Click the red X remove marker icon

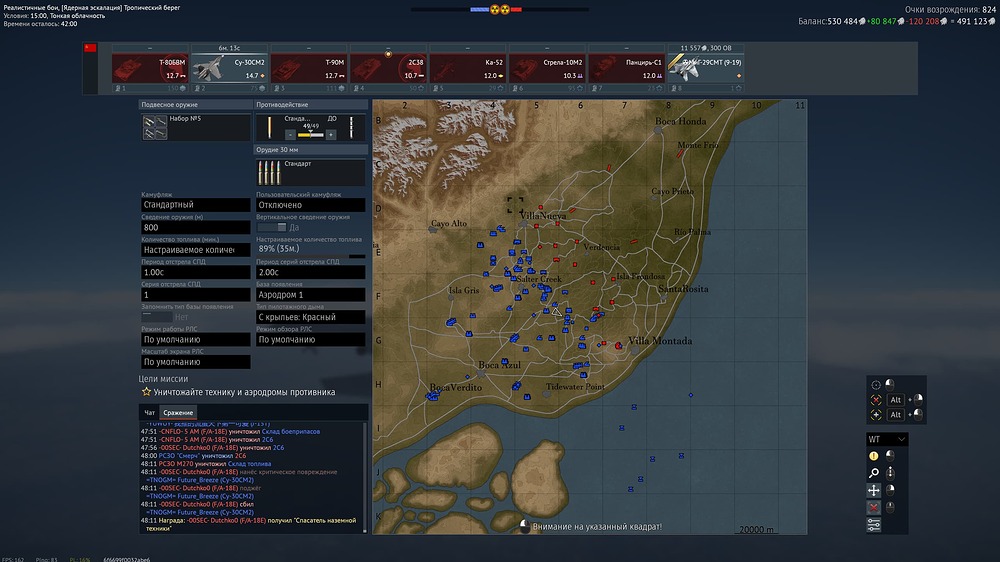coord(874,507)
